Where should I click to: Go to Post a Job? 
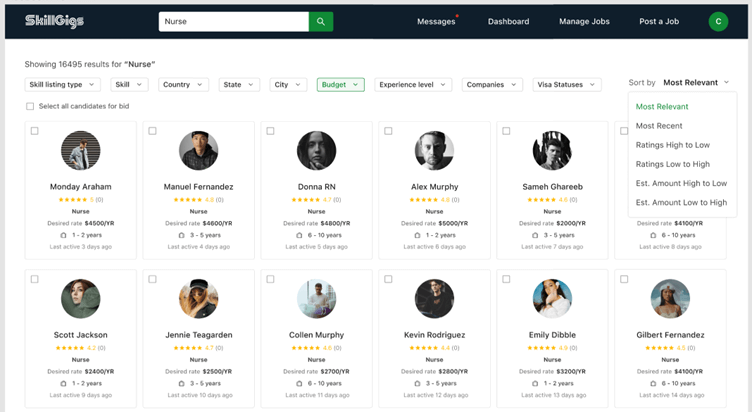click(661, 21)
